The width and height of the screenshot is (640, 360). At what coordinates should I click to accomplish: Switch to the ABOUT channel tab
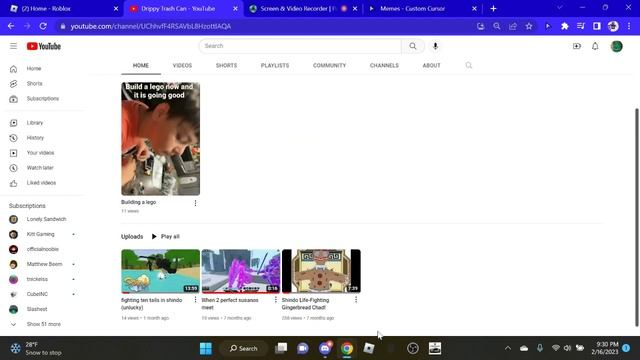pyautogui.click(x=431, y=65)
